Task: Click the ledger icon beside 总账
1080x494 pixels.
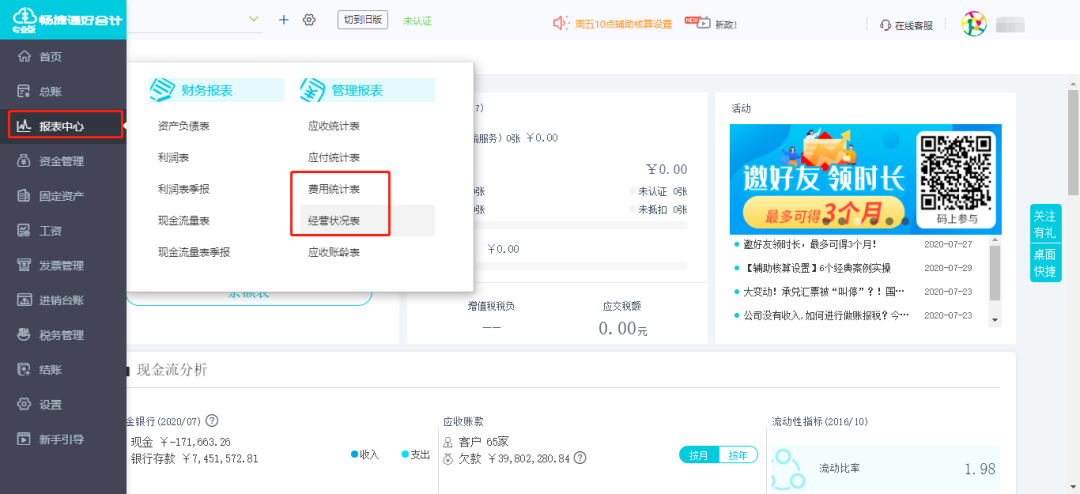Action: (x=25, y=92)
